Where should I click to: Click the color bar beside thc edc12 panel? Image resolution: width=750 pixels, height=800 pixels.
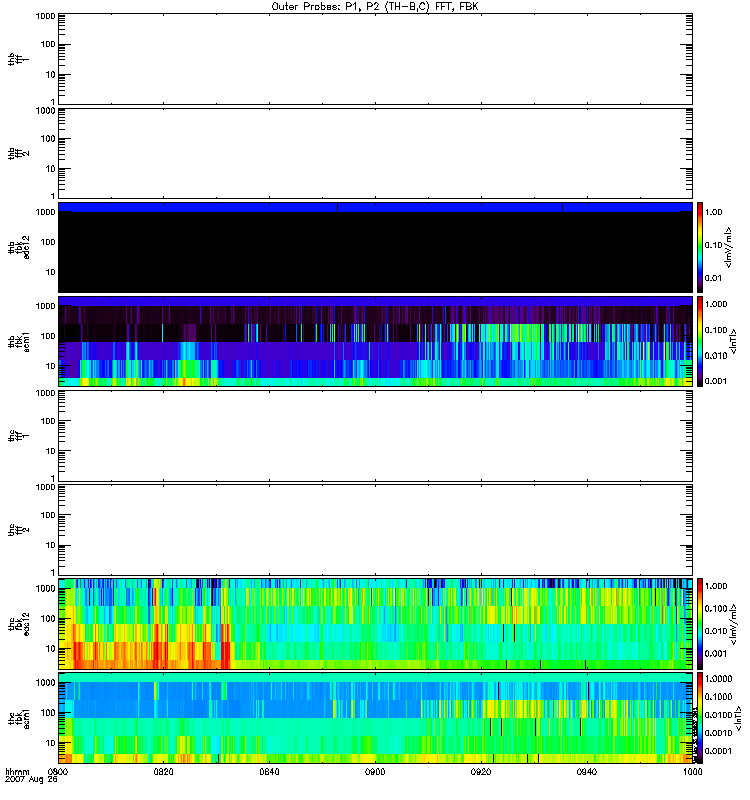[x=701, y=623]
